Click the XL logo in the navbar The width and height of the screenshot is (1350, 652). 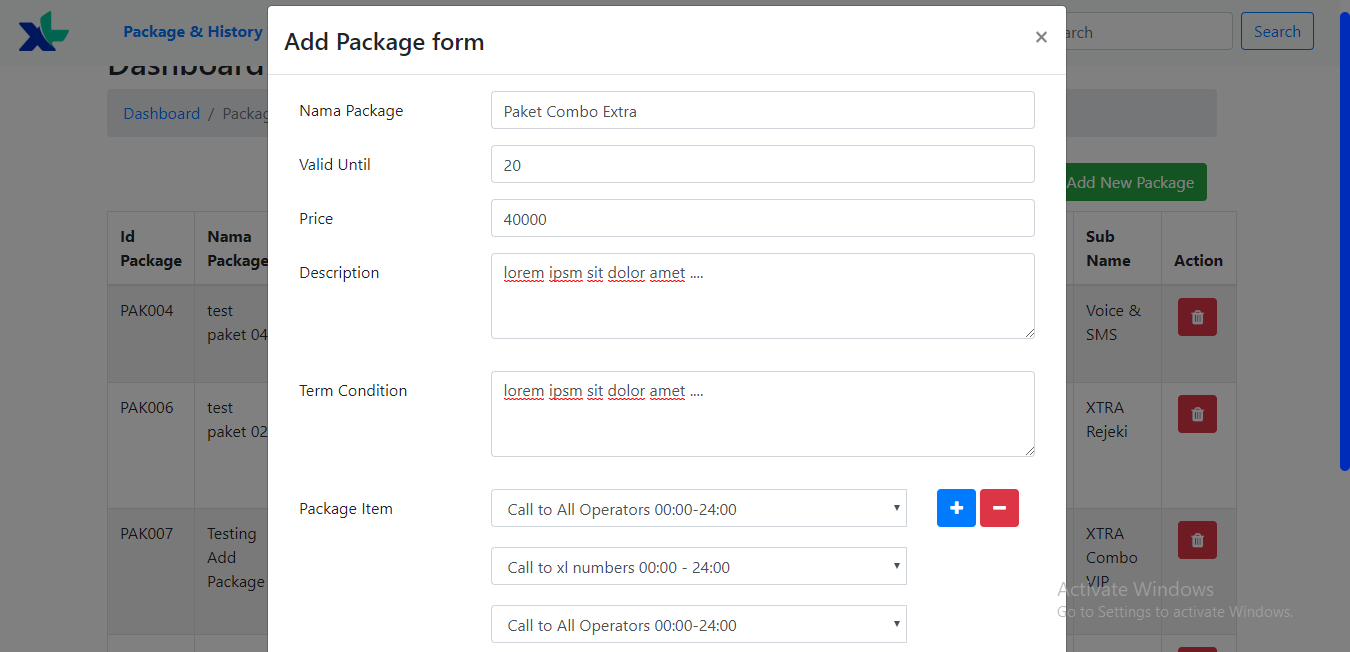(x=43, y=31)
